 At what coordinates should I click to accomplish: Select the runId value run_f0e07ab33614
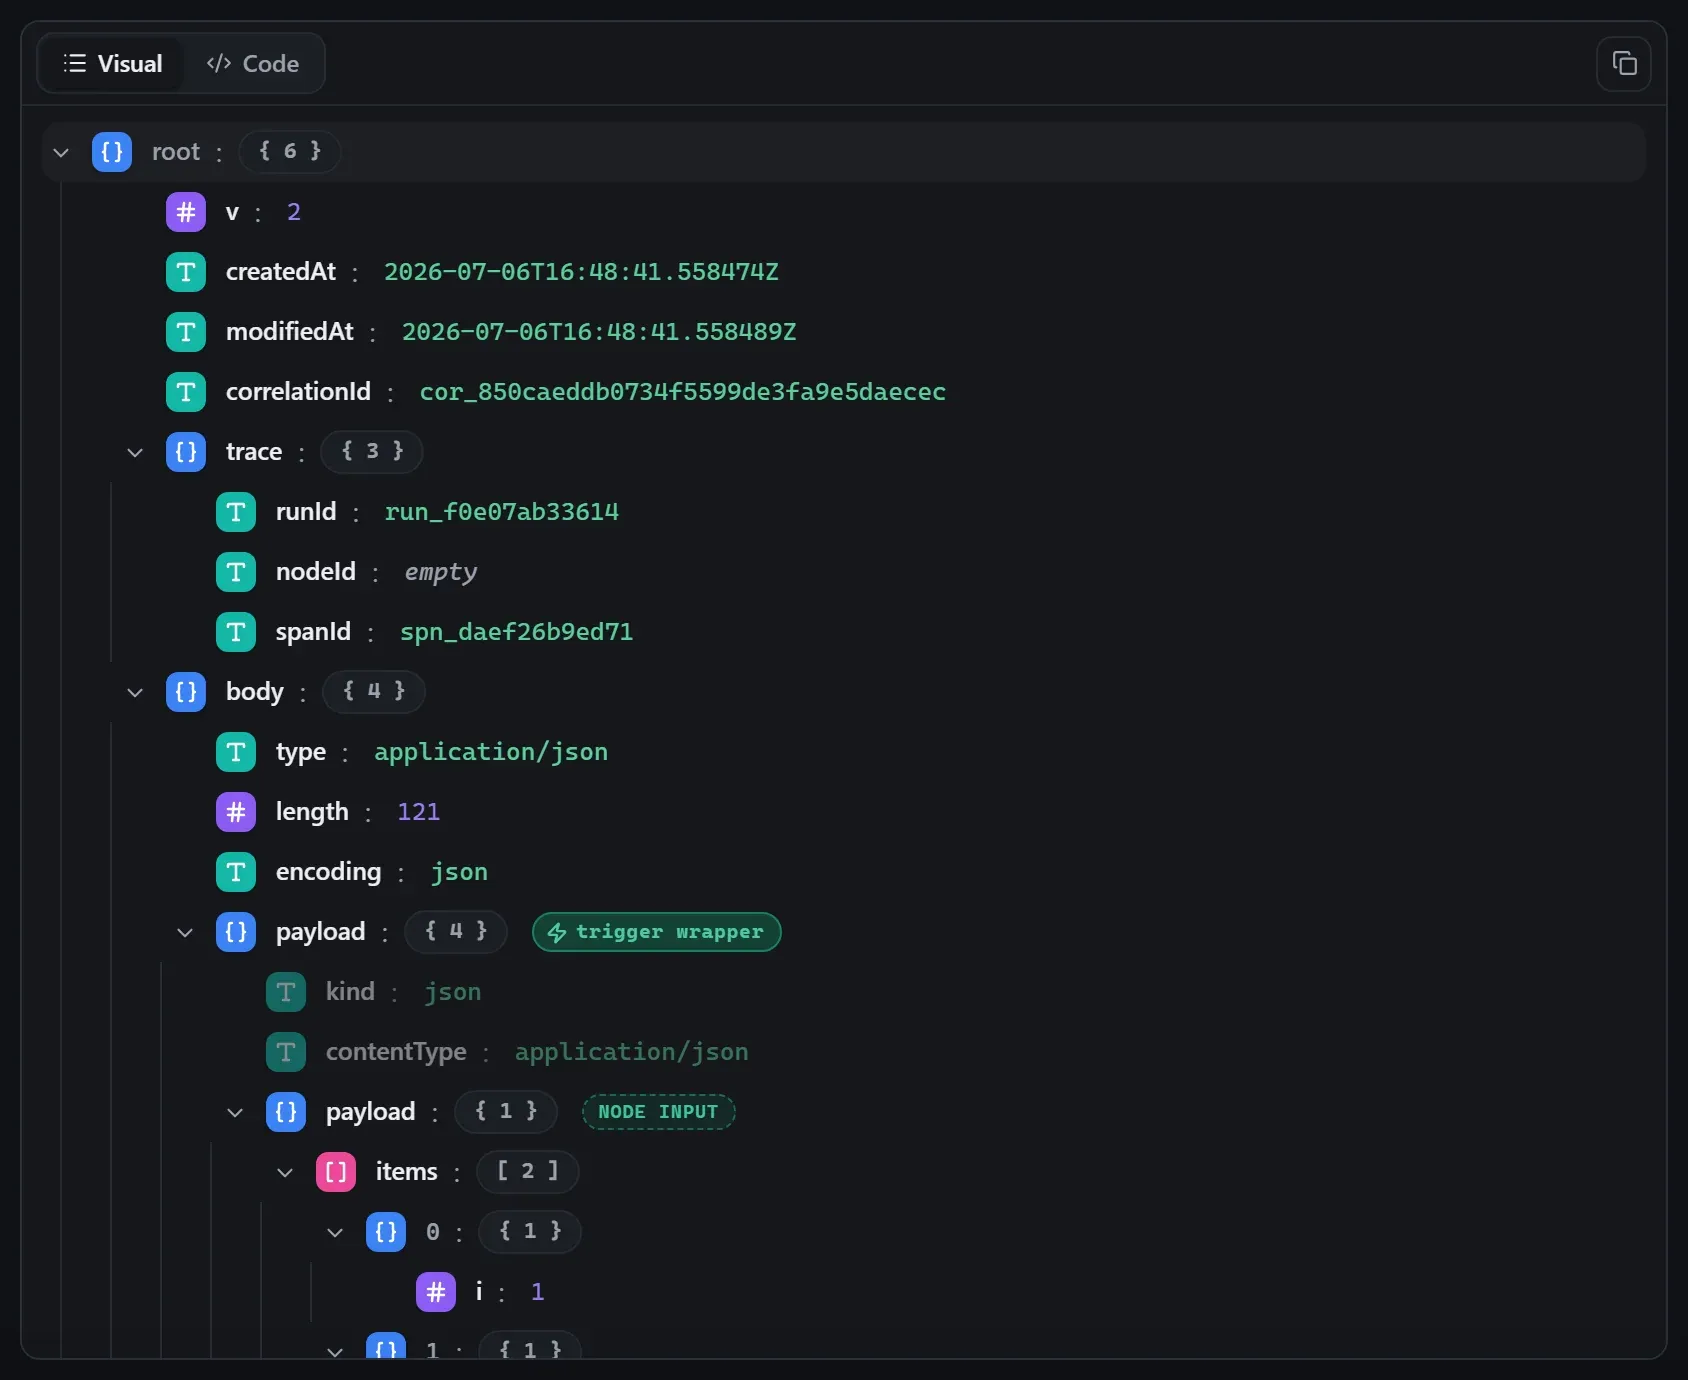click(502, 512)
